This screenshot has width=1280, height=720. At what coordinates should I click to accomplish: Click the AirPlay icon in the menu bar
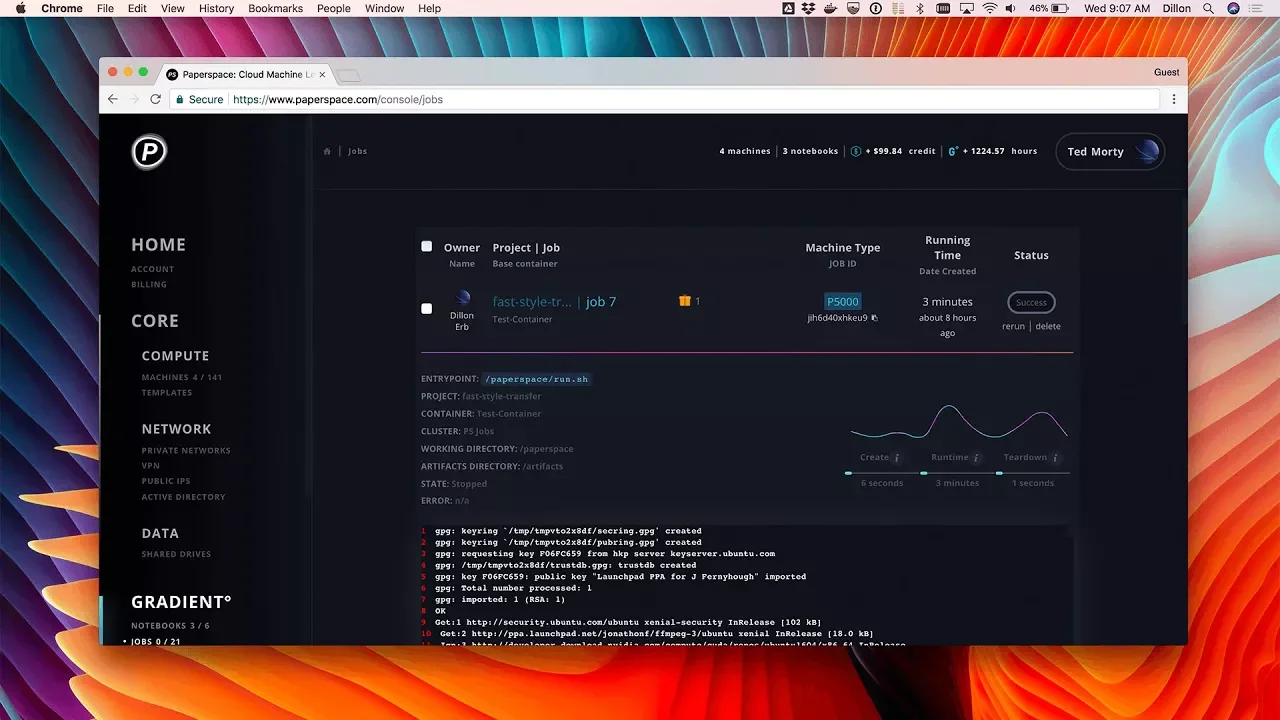tap(967, 8)
